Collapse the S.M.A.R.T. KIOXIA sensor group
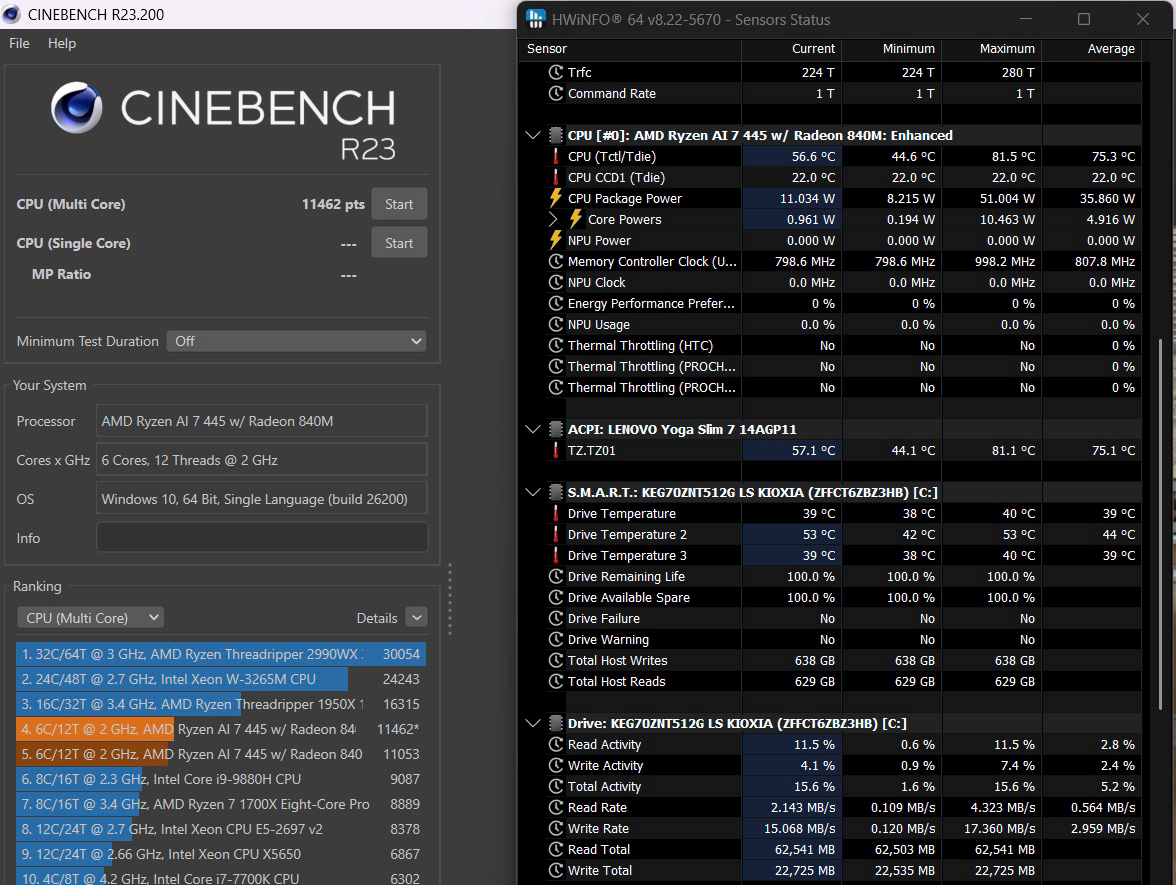1176x885 pixels. point(532,492)
